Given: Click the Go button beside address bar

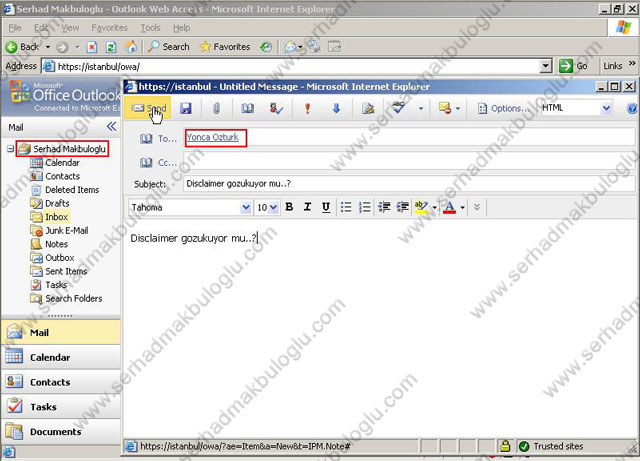Looking at the screenshot, I should click(x=573, y=66).
